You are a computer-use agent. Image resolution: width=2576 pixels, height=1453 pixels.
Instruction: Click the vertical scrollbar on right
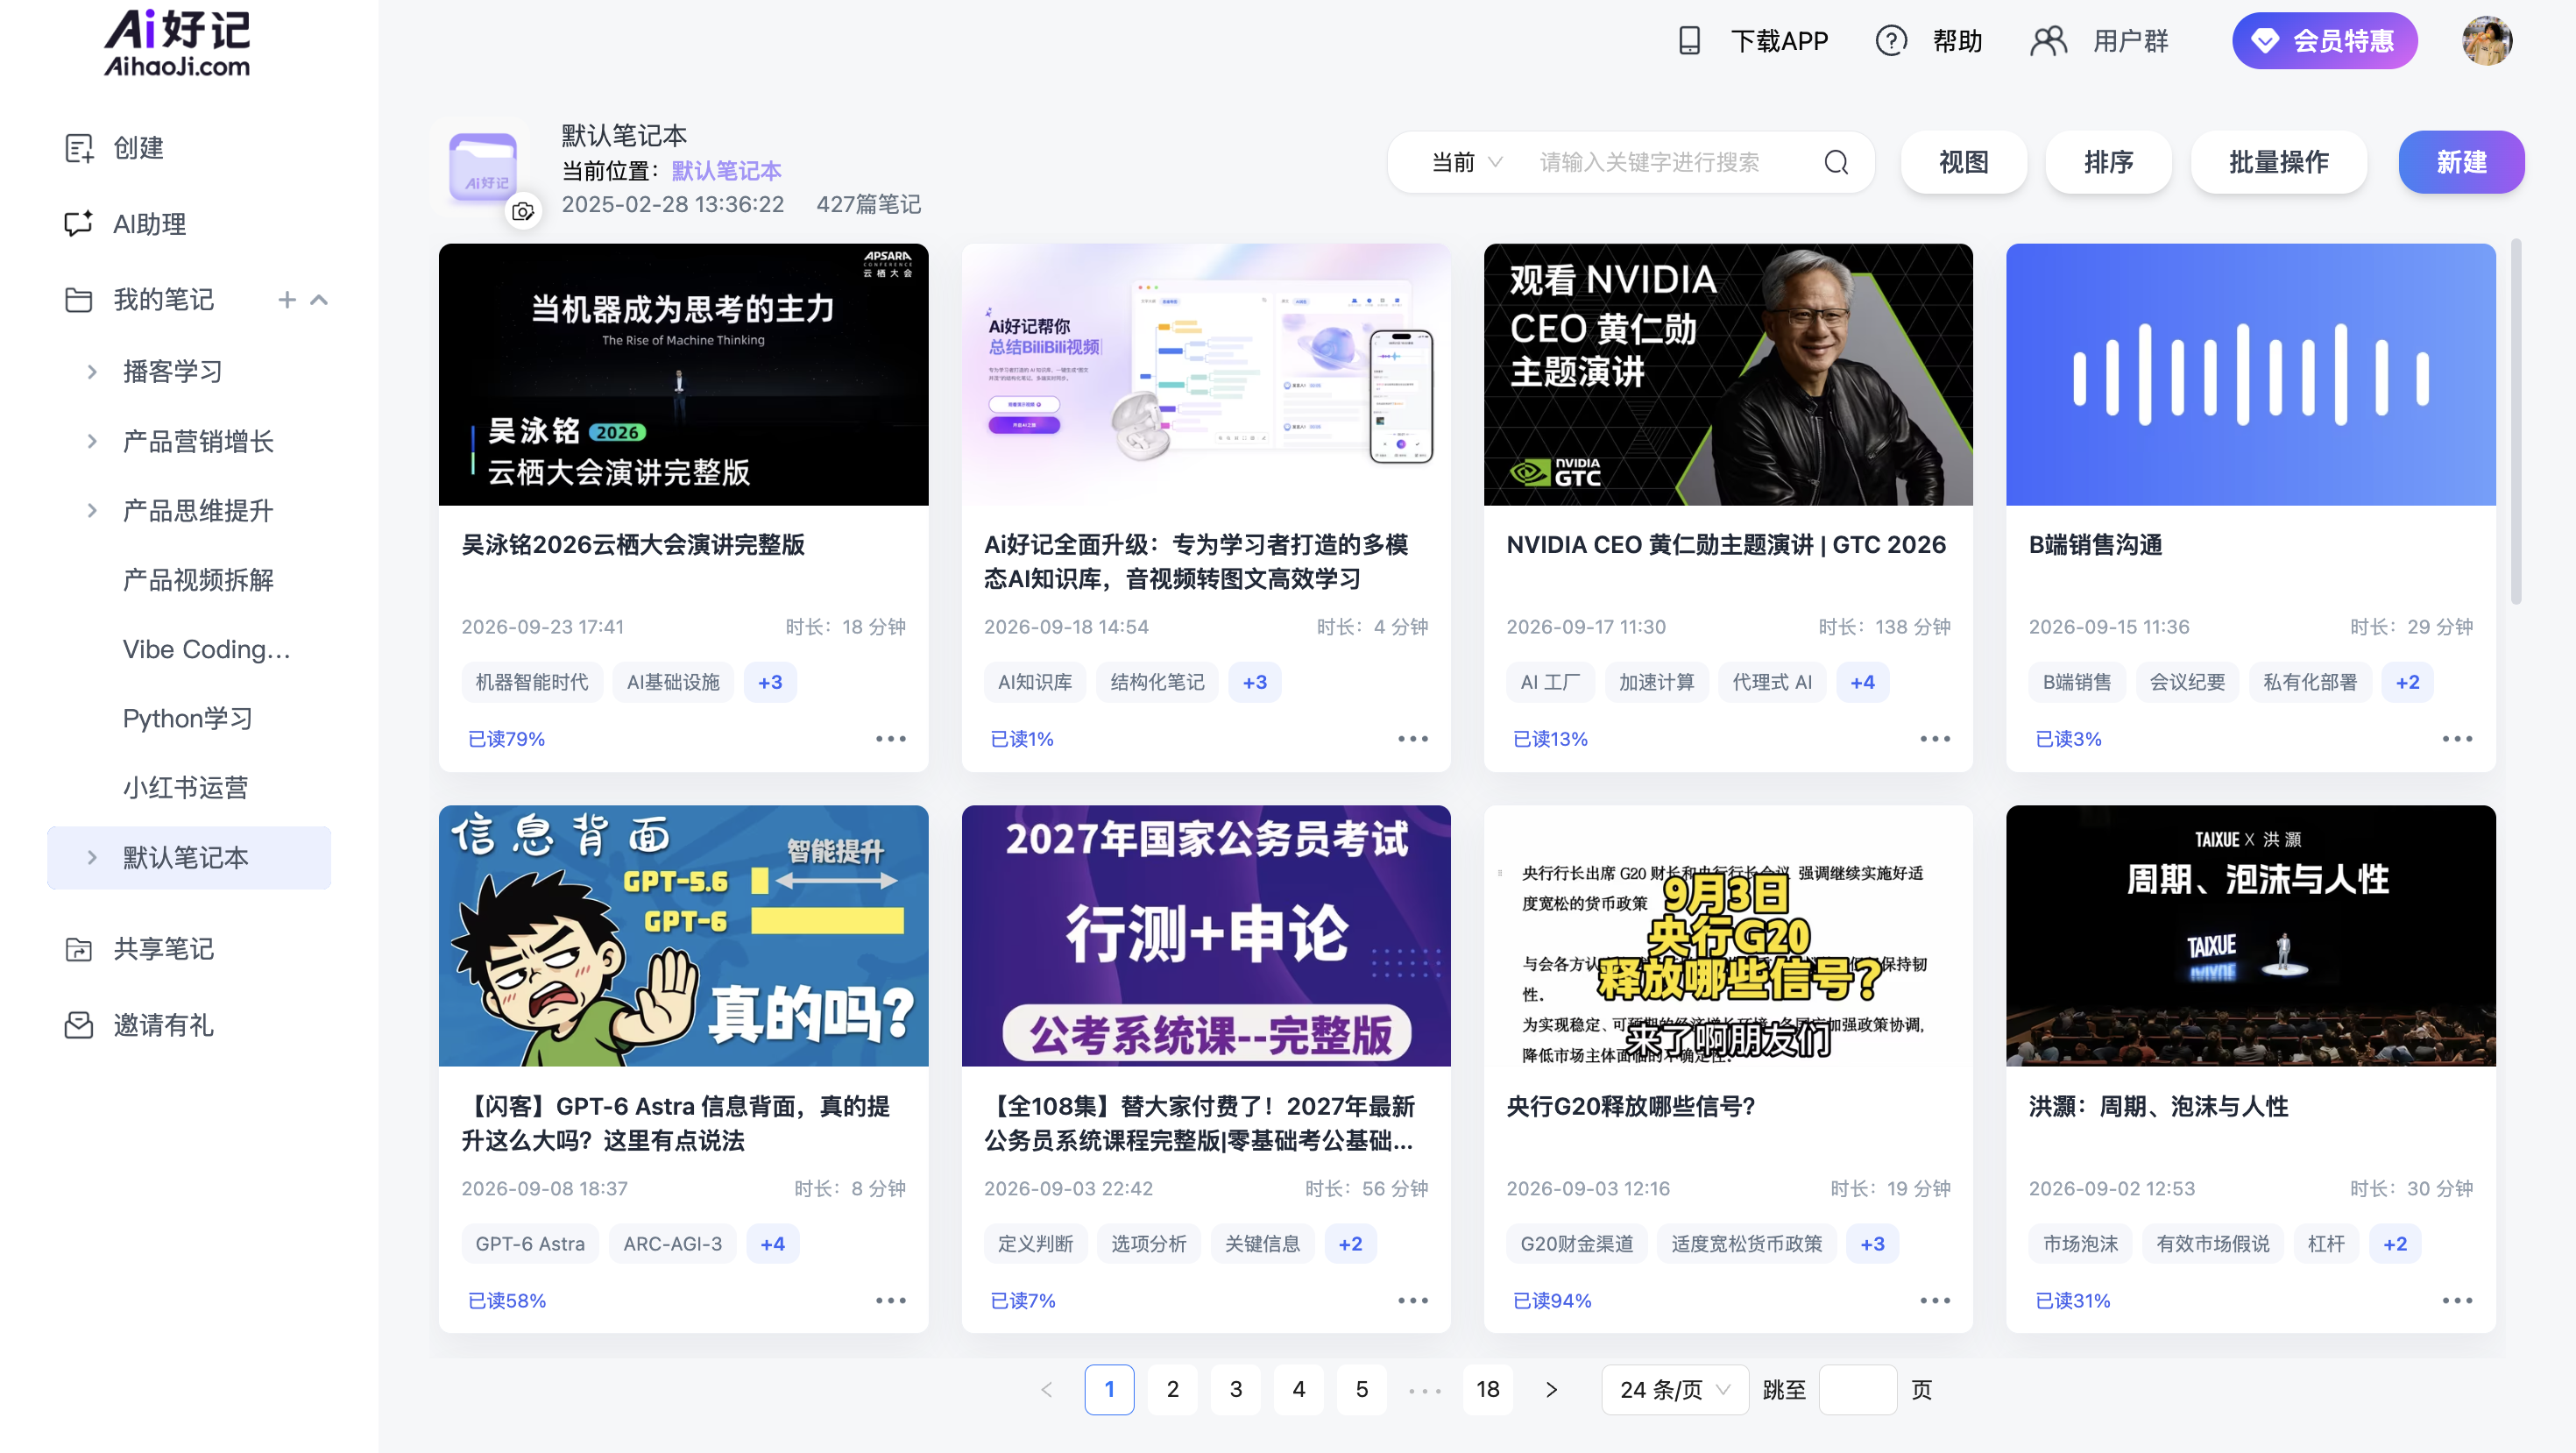(x=2515, y=420)
